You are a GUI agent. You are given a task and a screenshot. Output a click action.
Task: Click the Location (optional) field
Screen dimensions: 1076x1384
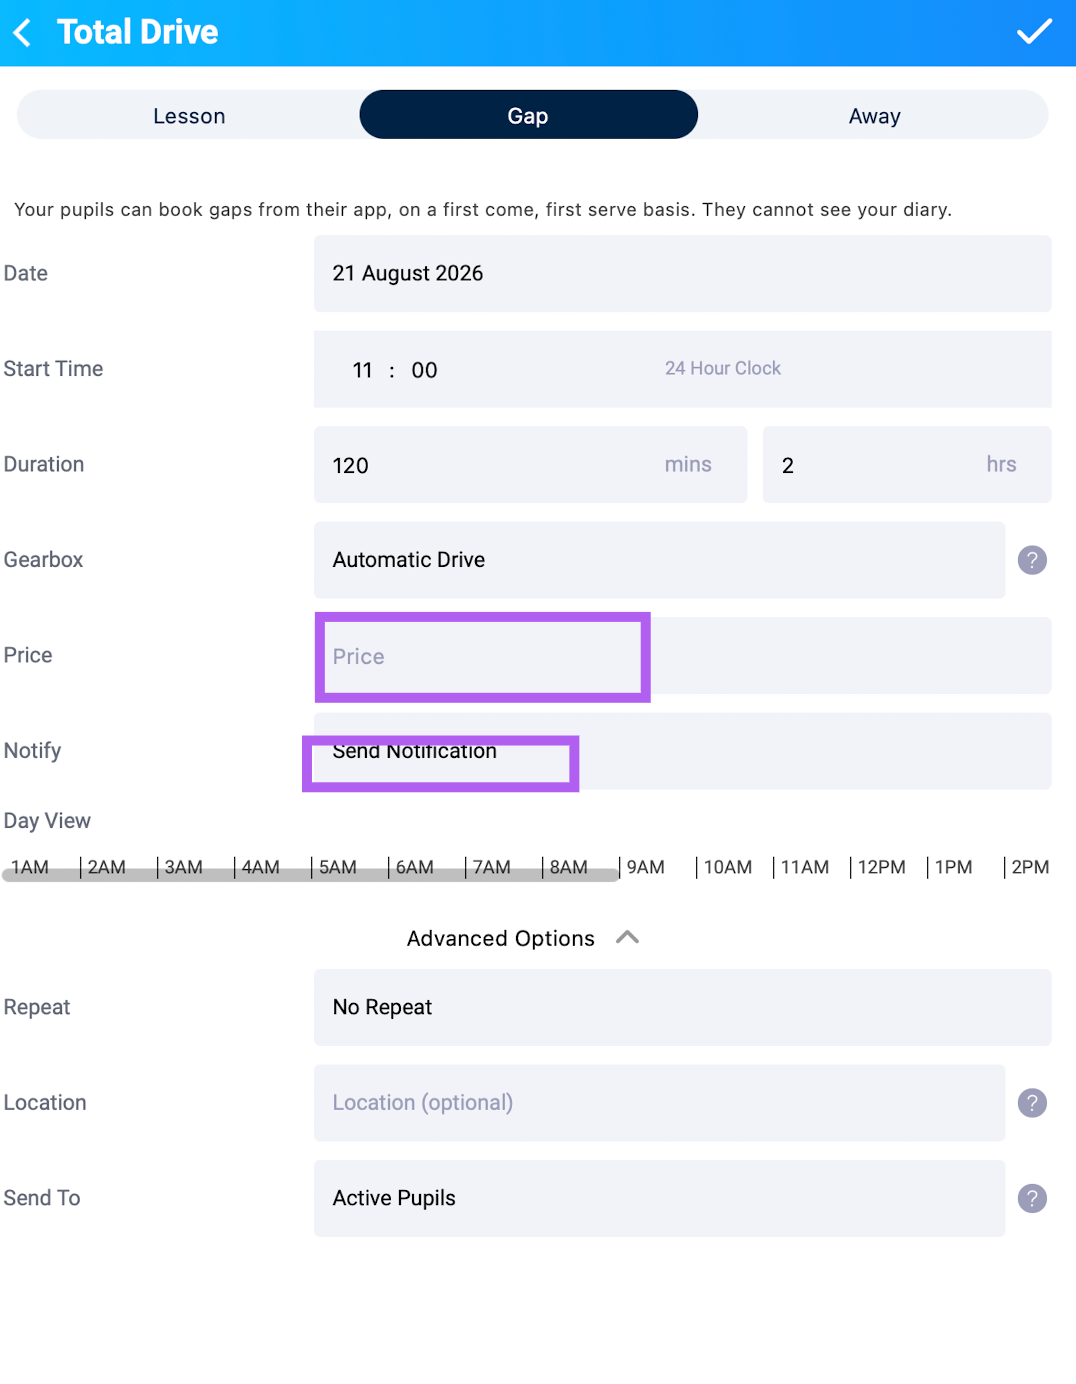(659, 1103)
